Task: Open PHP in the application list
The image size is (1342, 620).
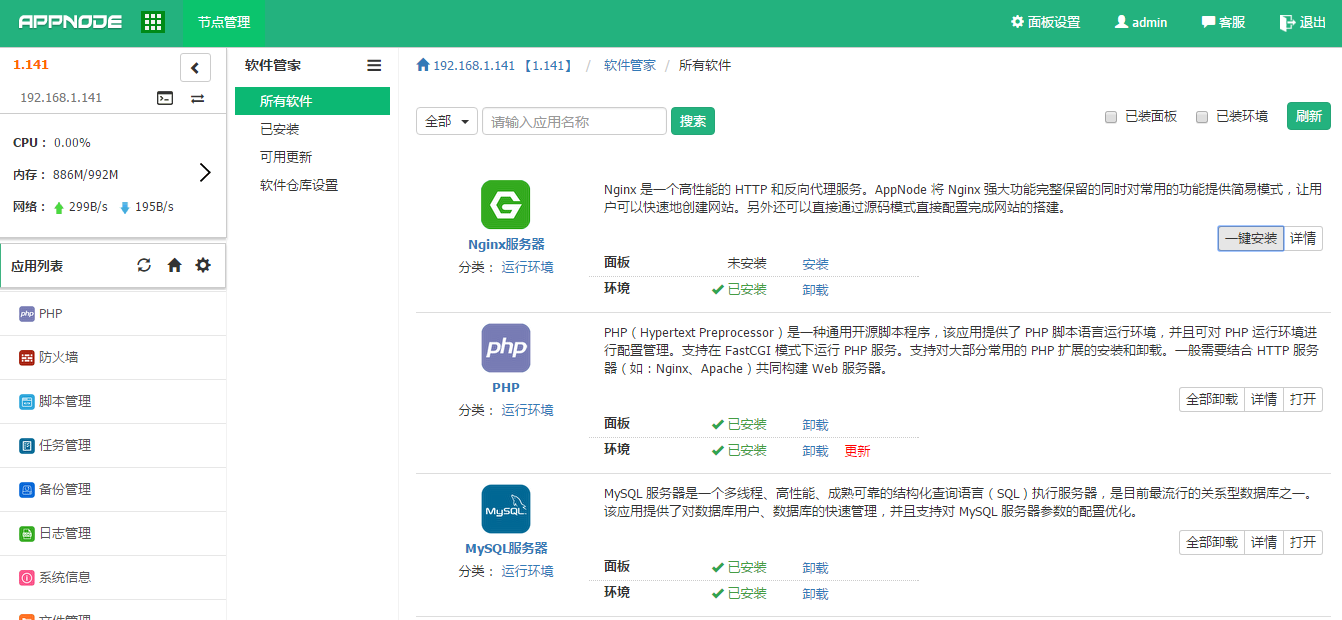Action: pyautogui.click(x=113, y=314)
